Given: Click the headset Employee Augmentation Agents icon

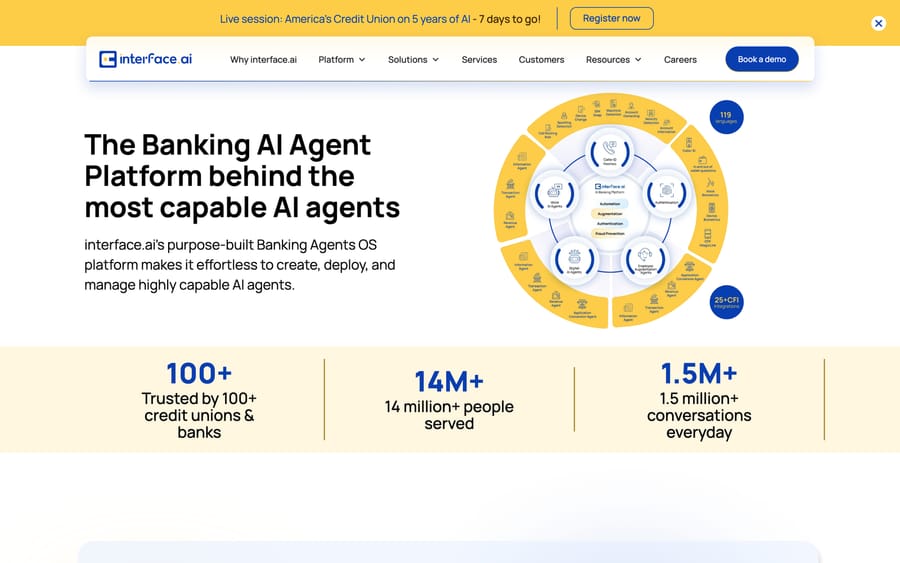Looking at the screenshot, I should click(645, 255).
